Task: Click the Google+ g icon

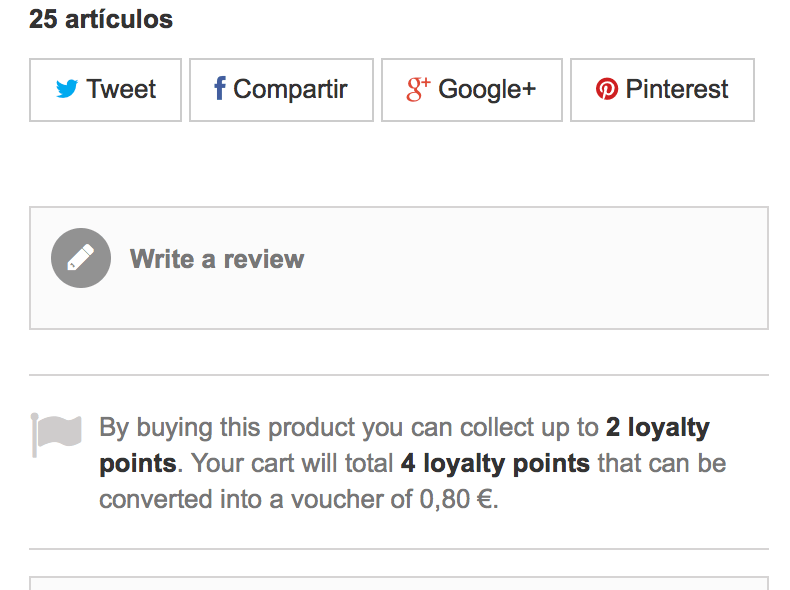Action: [x=418, y=89]
